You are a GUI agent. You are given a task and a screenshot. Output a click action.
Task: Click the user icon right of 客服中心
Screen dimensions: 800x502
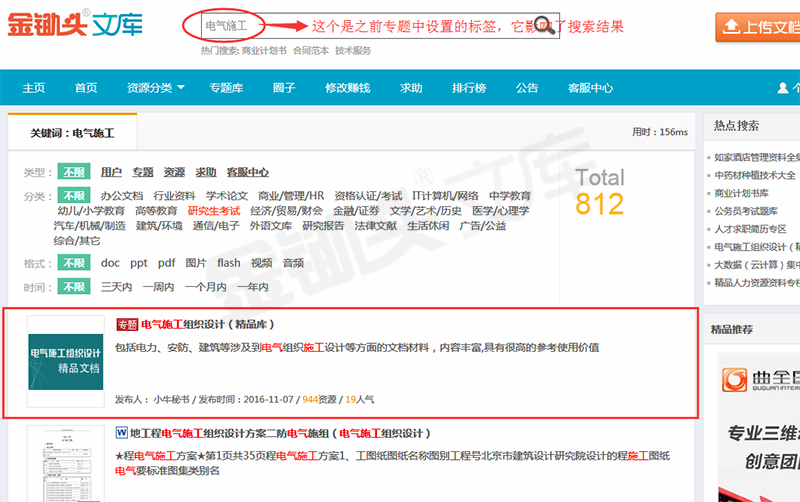787,88
